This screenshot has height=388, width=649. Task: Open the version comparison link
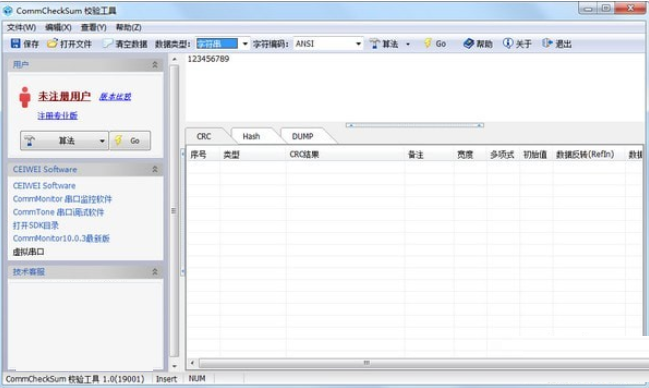point(115,96)
